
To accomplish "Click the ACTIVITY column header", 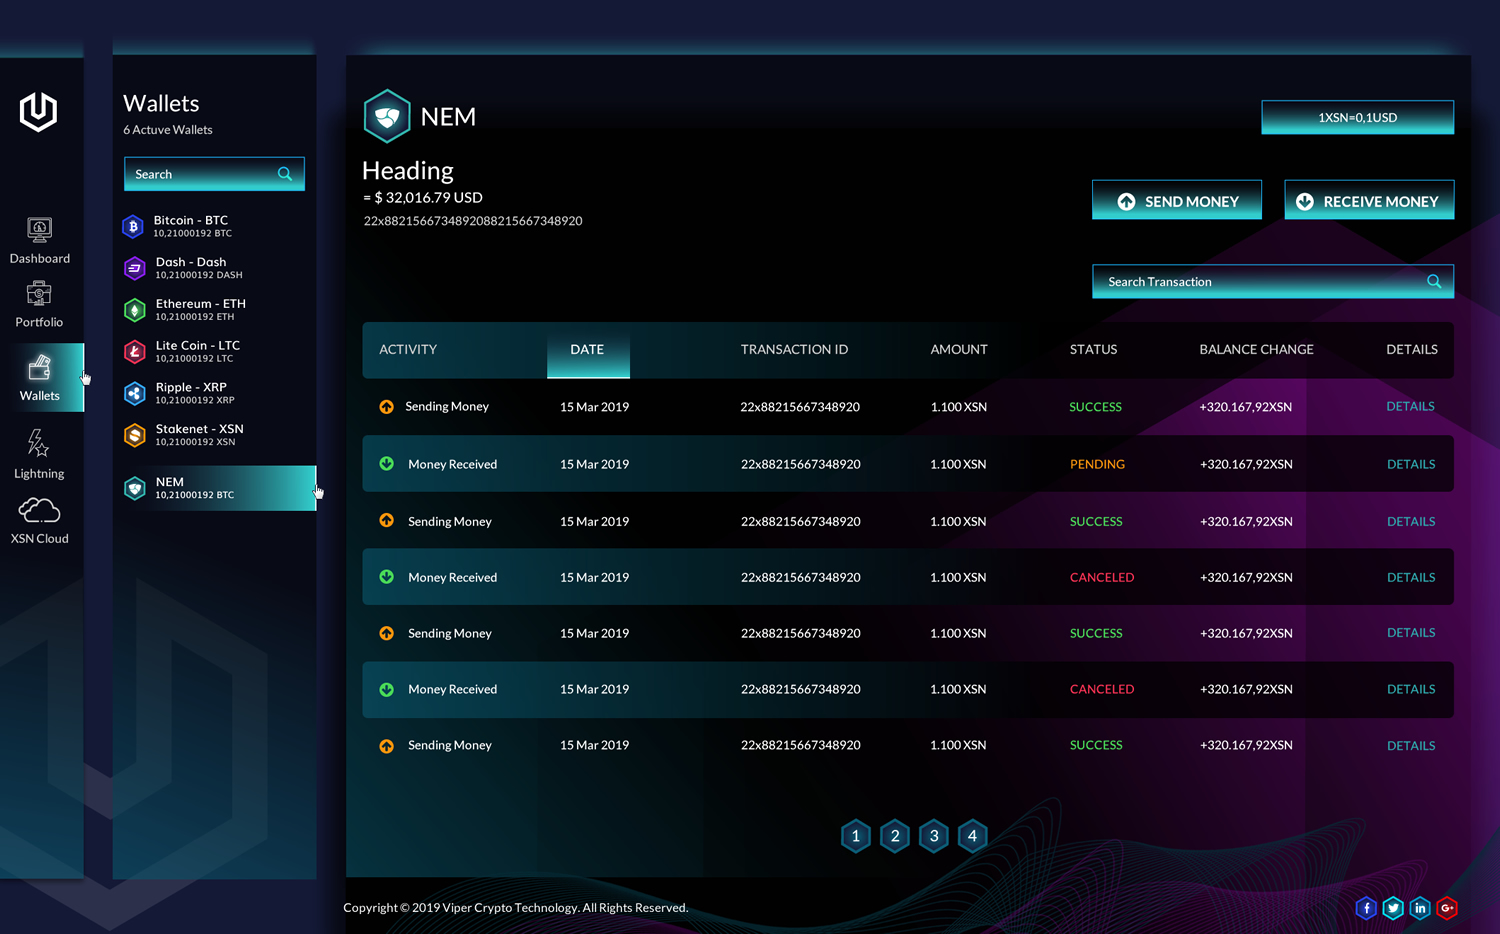I will [408, 349].
